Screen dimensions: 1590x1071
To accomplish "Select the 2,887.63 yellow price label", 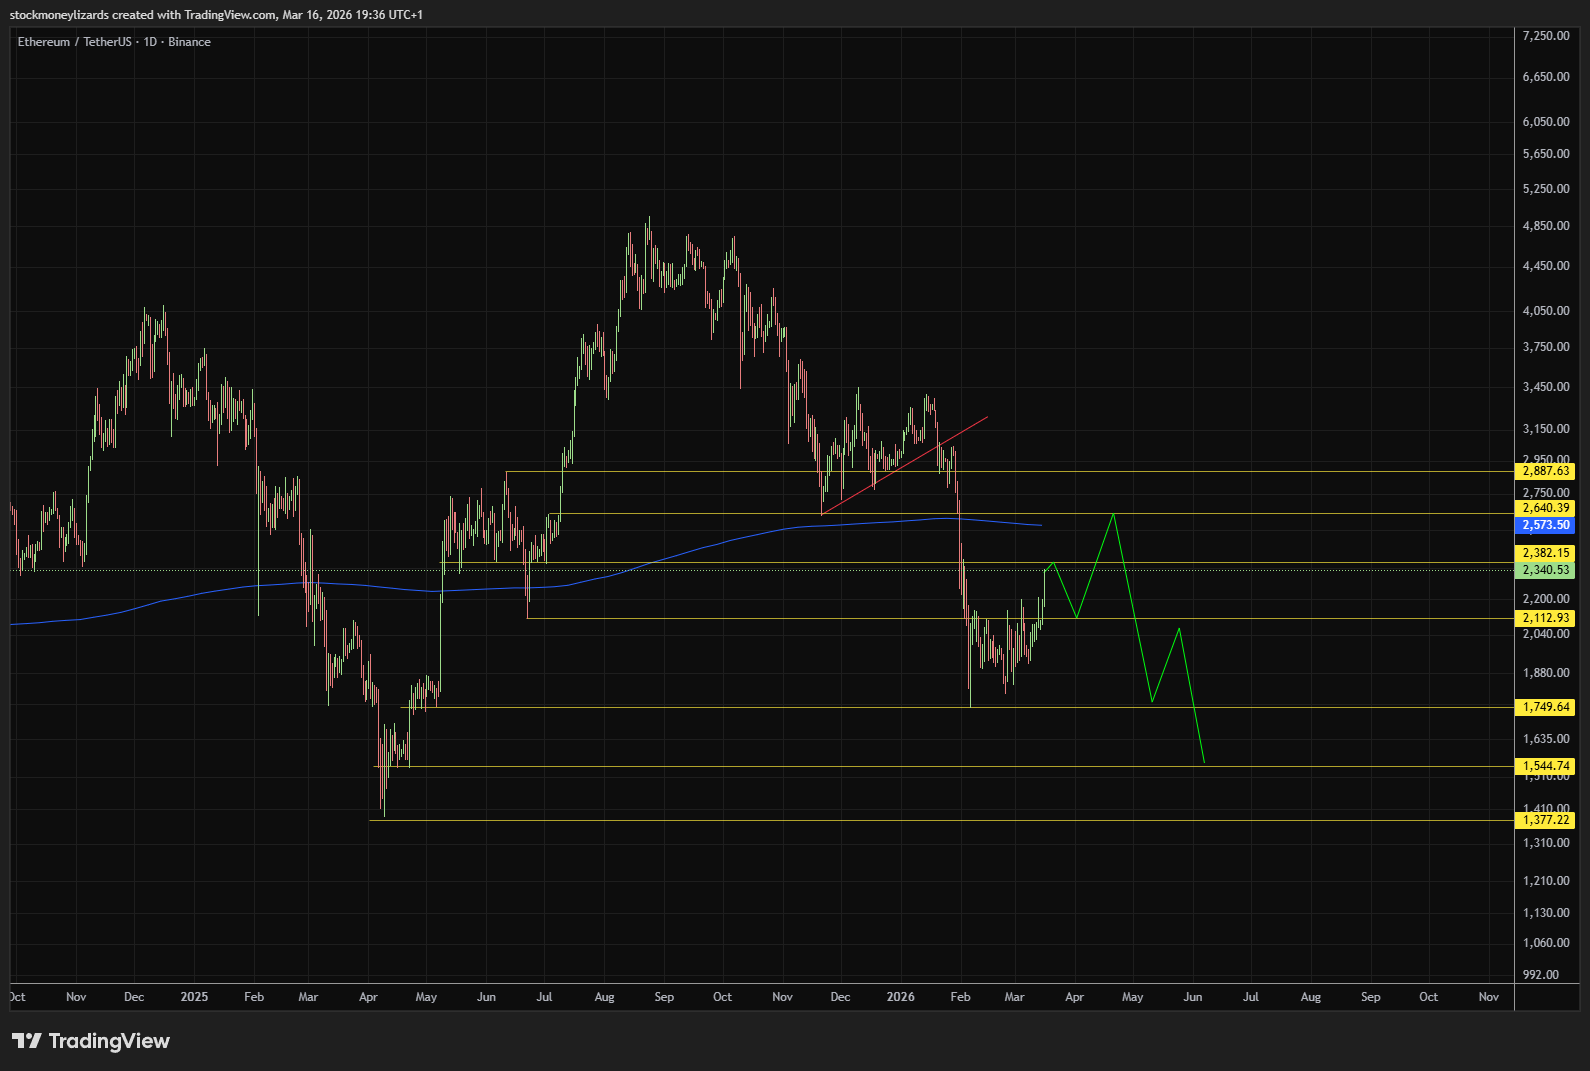I will coord(1545,471).
